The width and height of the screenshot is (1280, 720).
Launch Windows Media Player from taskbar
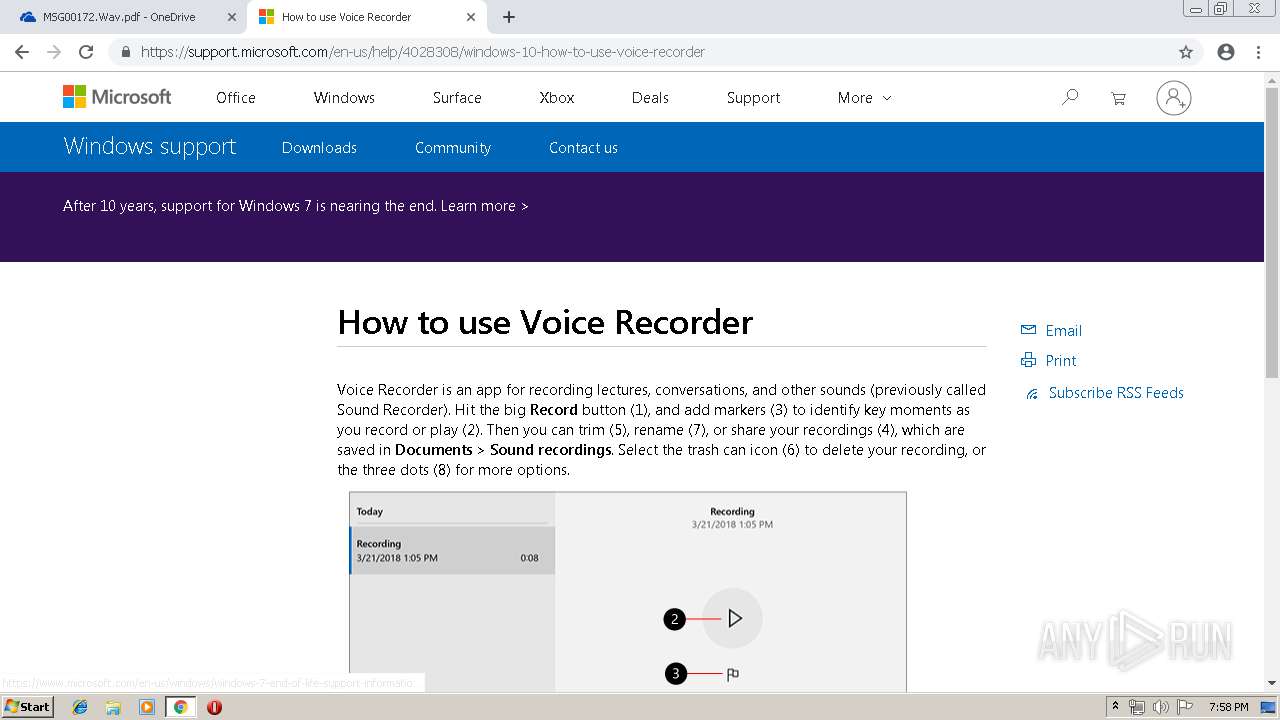[x=147, y=707]
